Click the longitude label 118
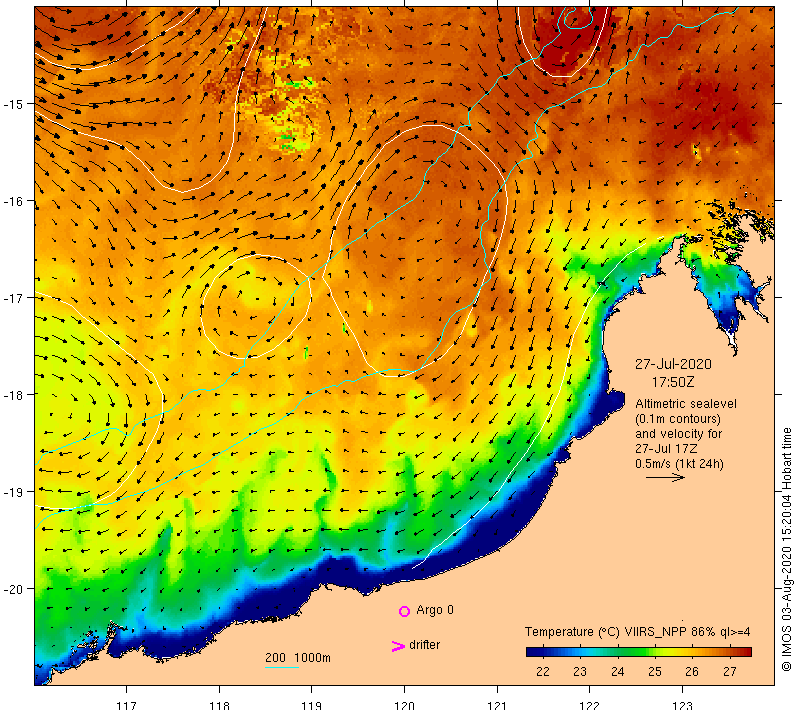 pos(219,705)
